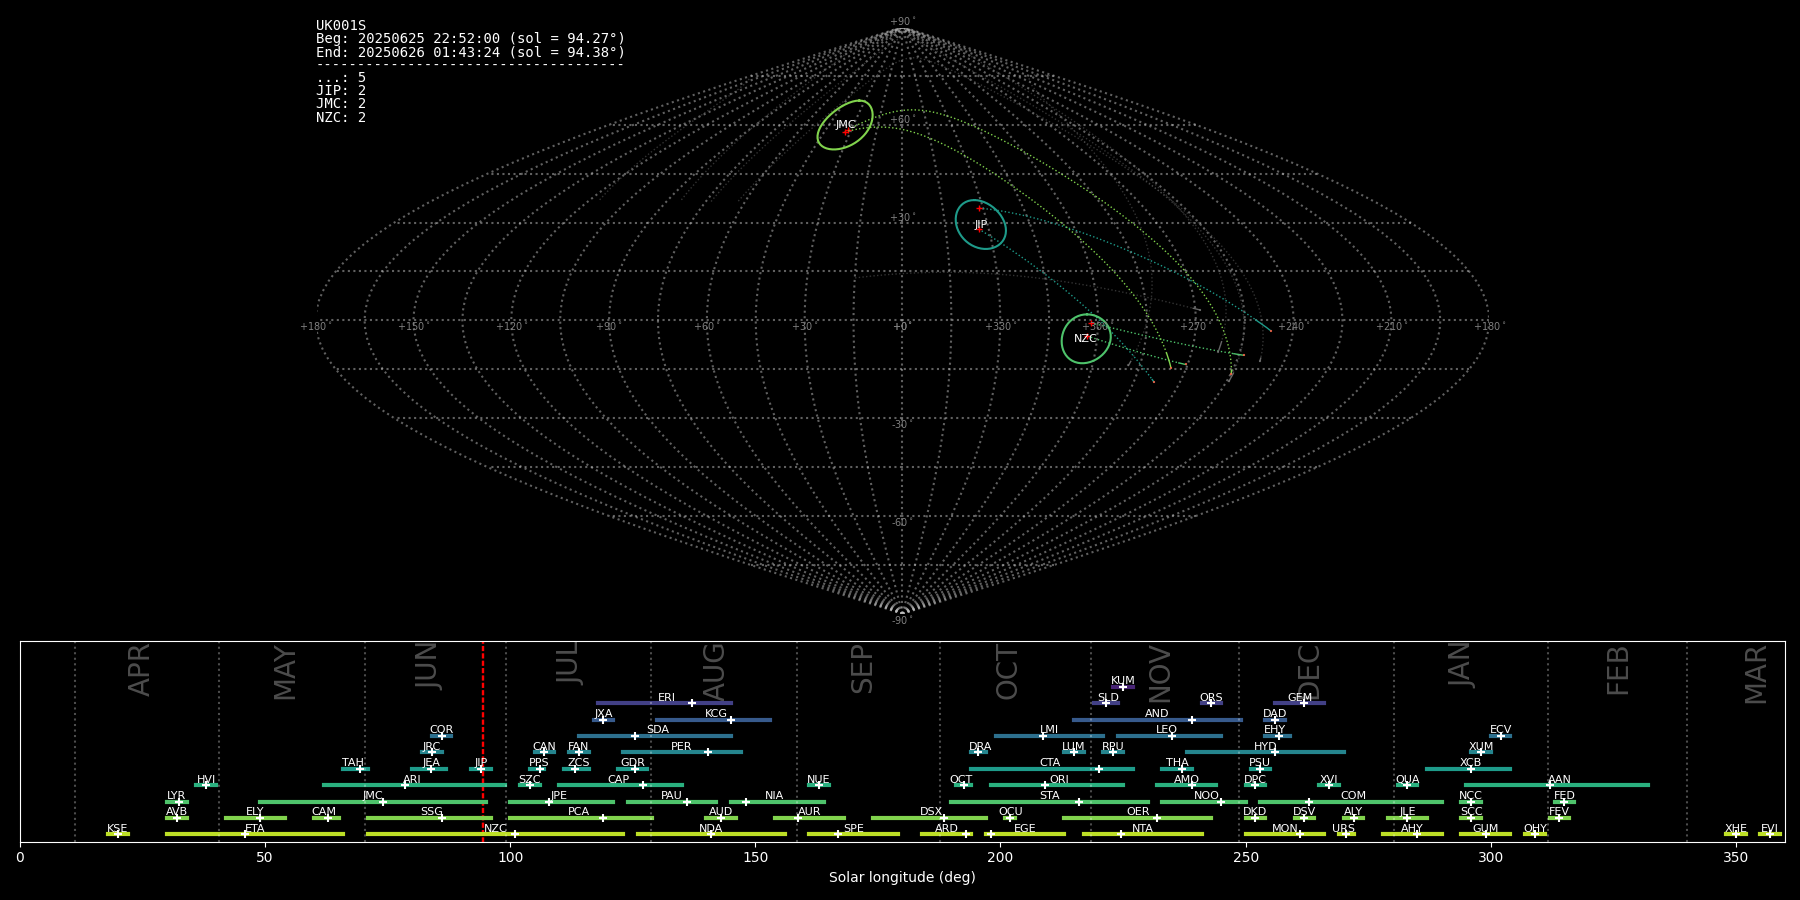The width and height of the screenshot is (1800, 900).
Task: Click the AUR shower label in timeline
Action: pos(809,811)
